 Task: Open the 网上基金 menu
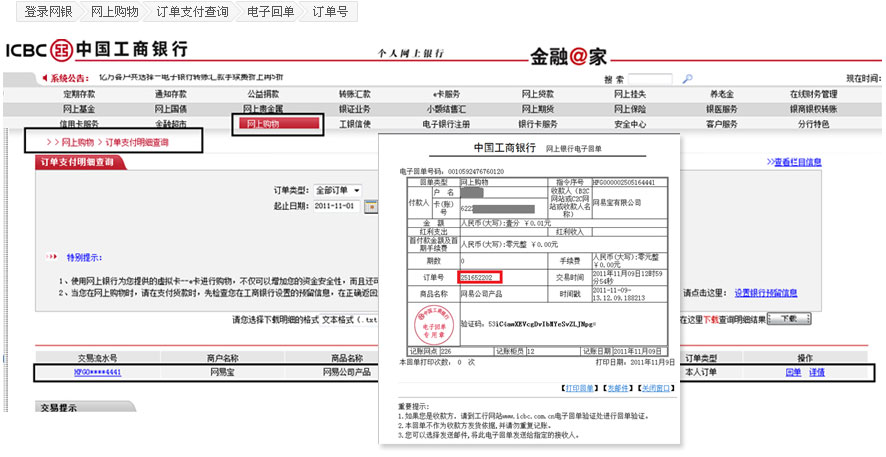click(x=79, y=109)
